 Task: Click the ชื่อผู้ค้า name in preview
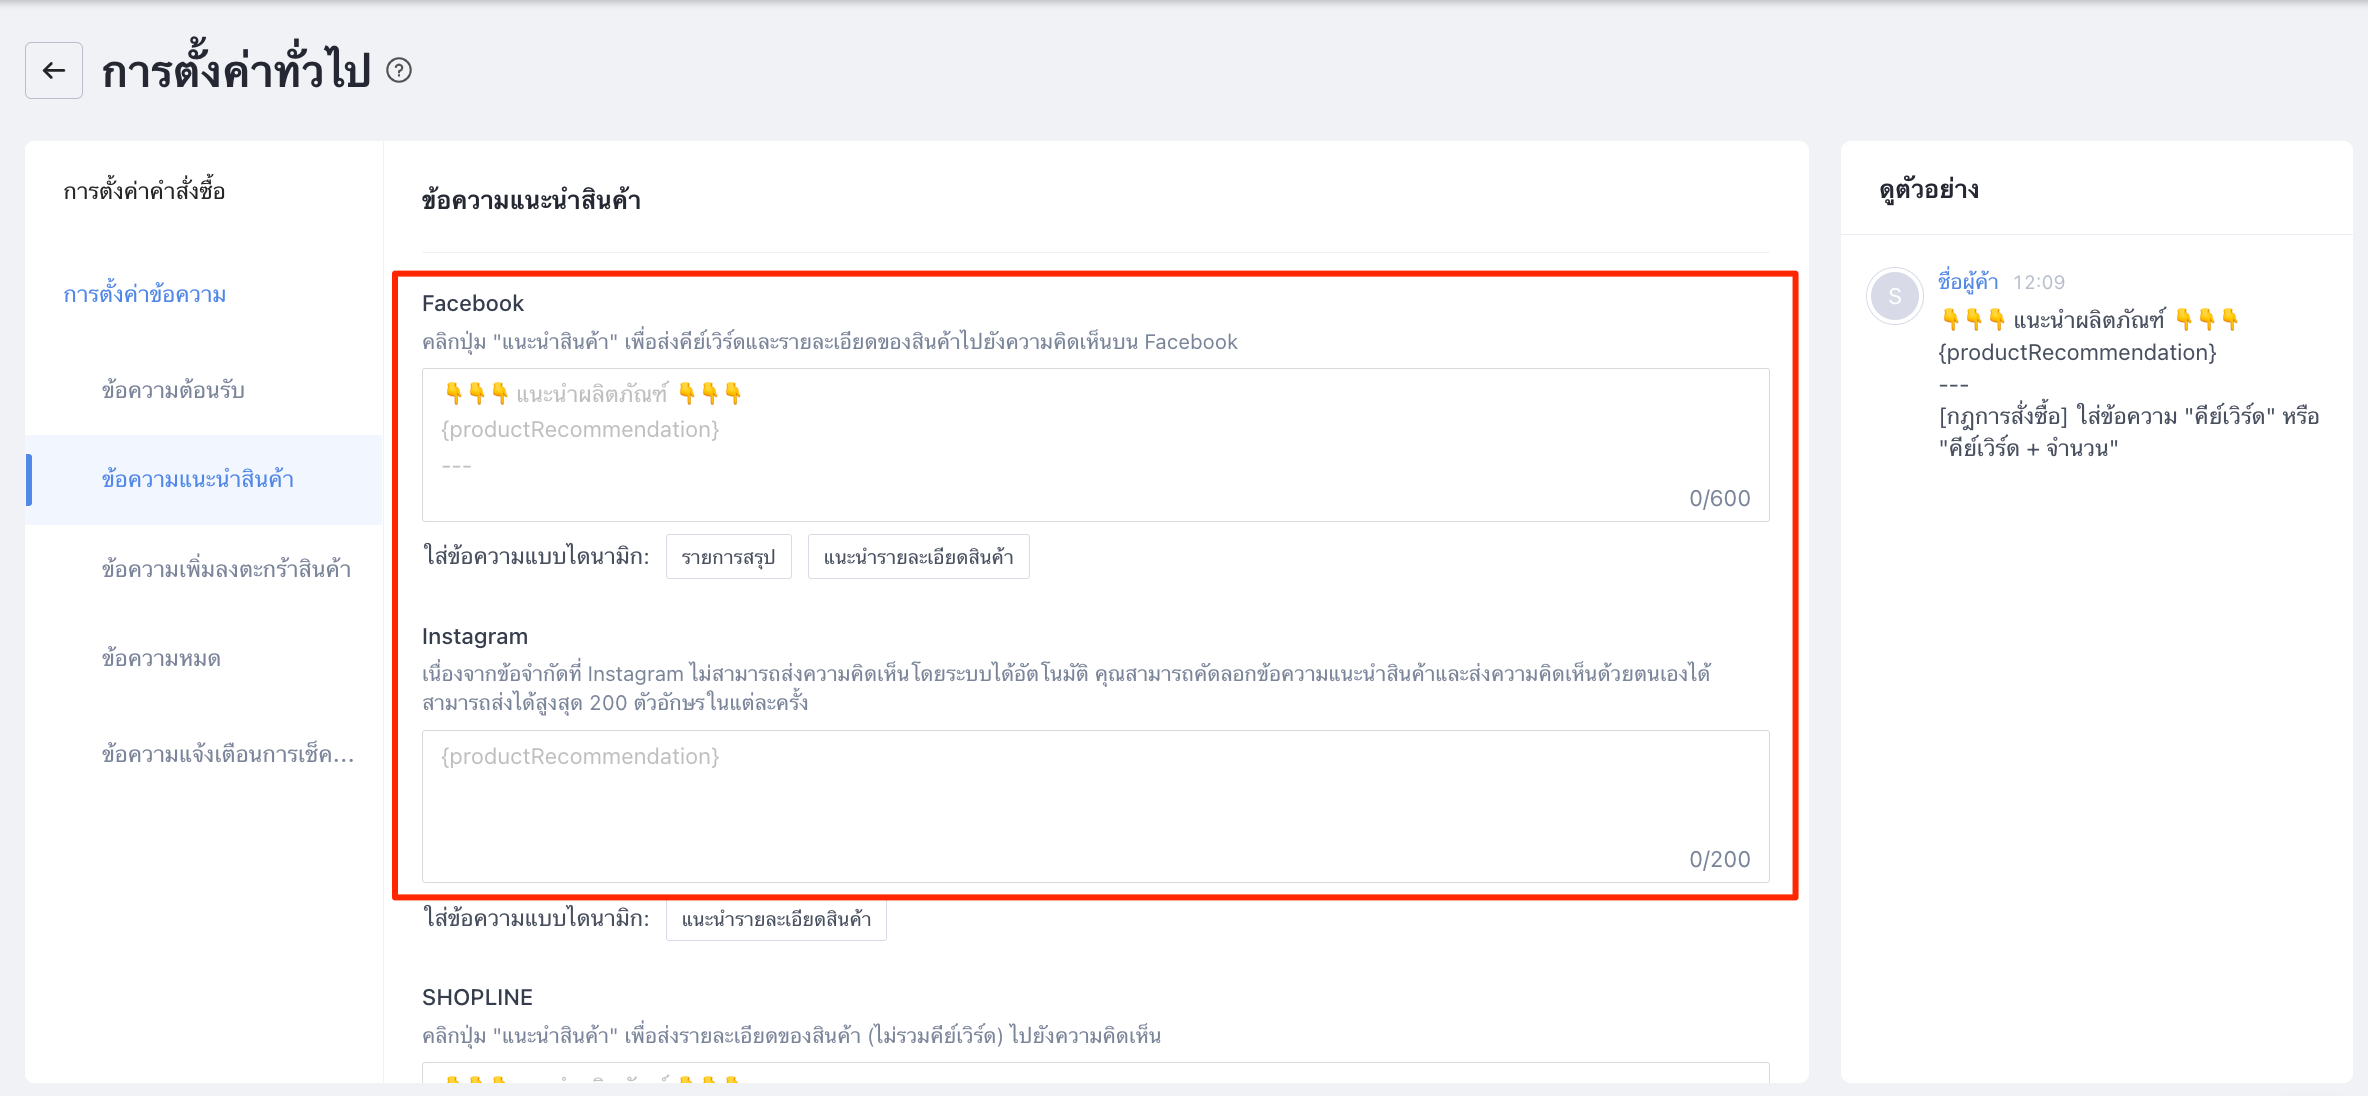pos(1967,282)
